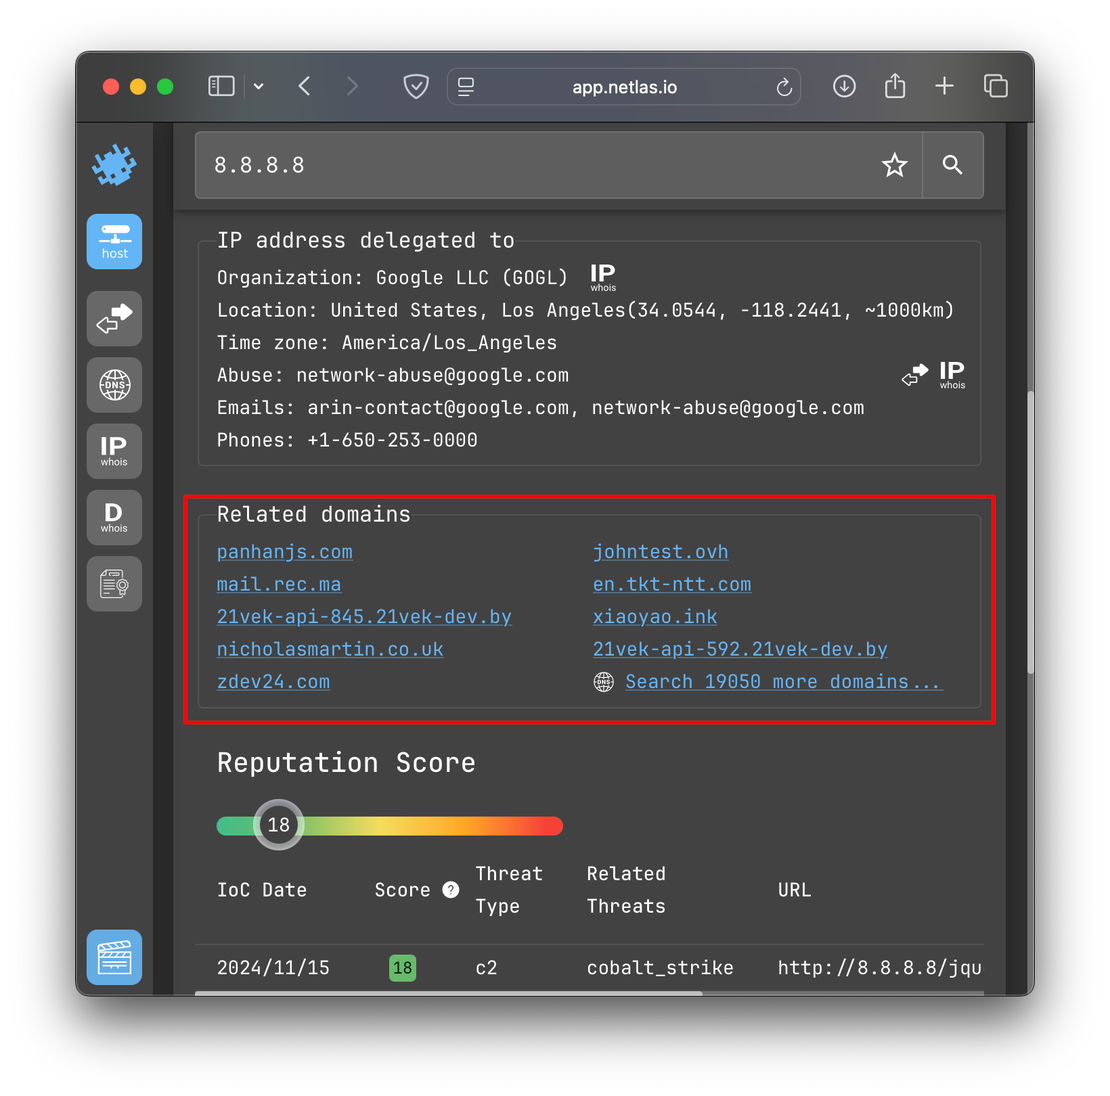
Task: Show the Score help question mark
Action: click(451, 890)
